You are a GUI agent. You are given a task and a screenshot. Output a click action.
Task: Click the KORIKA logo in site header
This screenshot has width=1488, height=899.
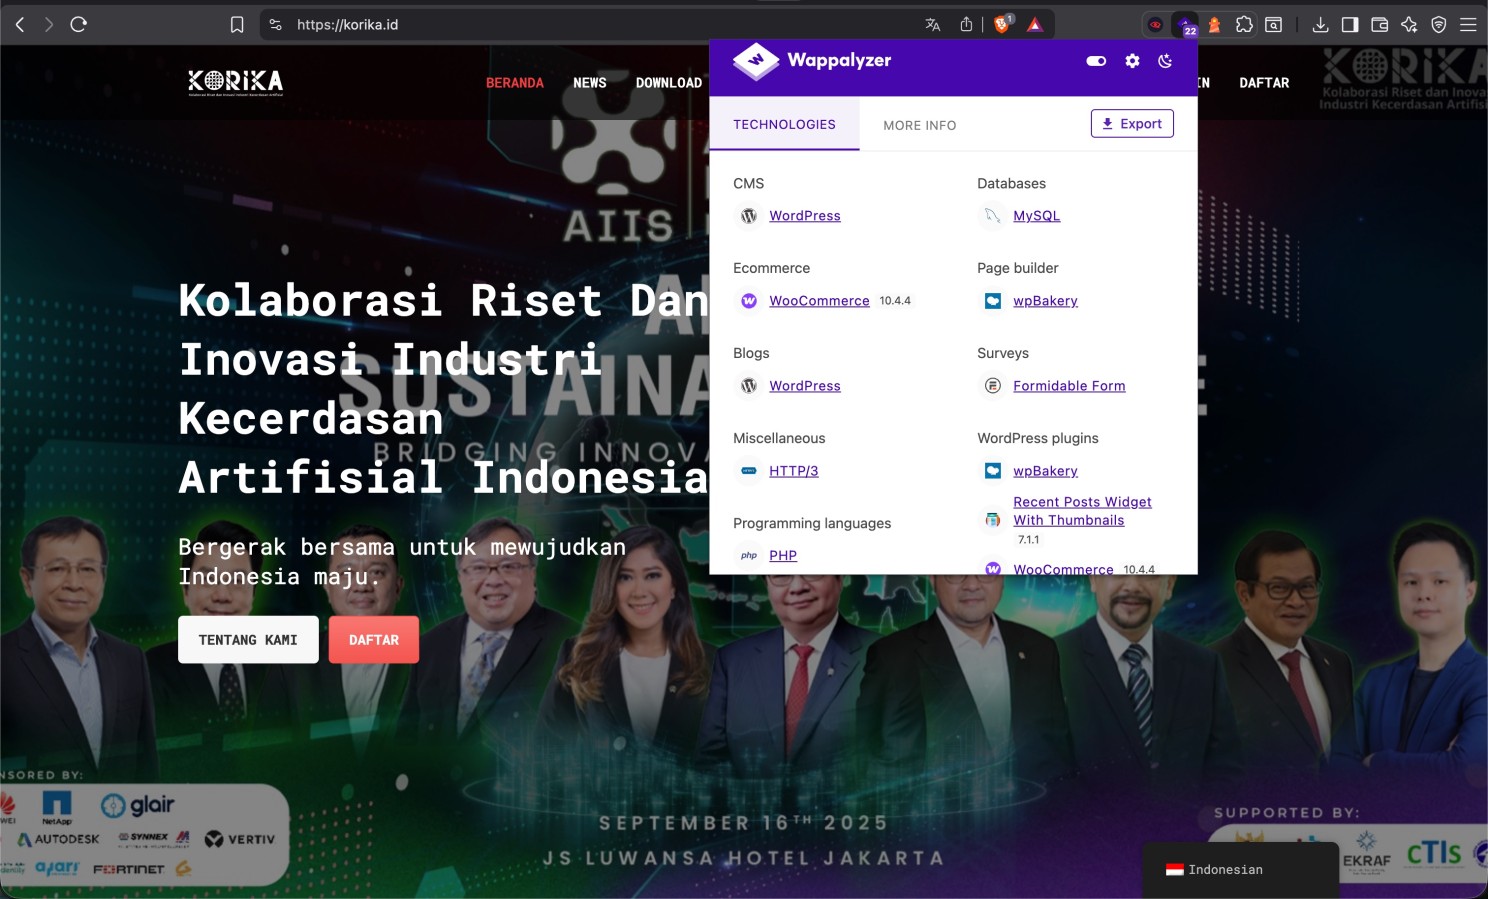[236, 82]
